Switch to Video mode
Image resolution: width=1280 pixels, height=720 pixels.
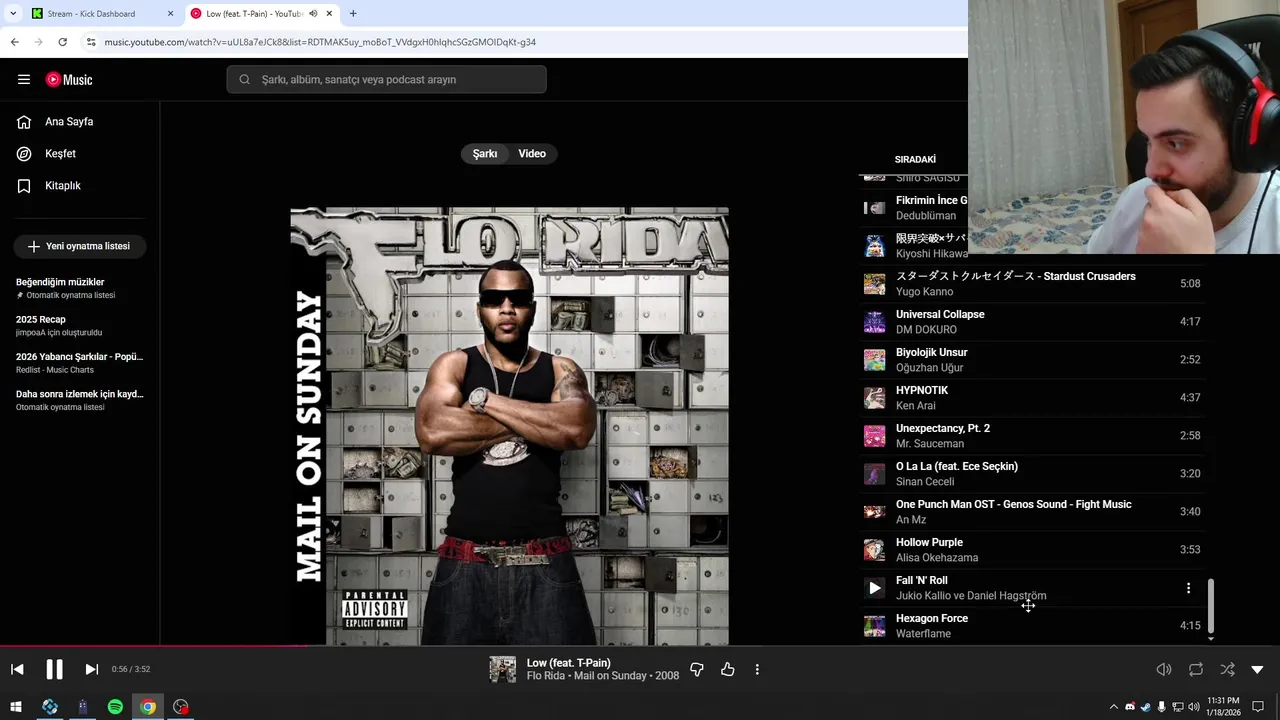[x=532, y=154]
